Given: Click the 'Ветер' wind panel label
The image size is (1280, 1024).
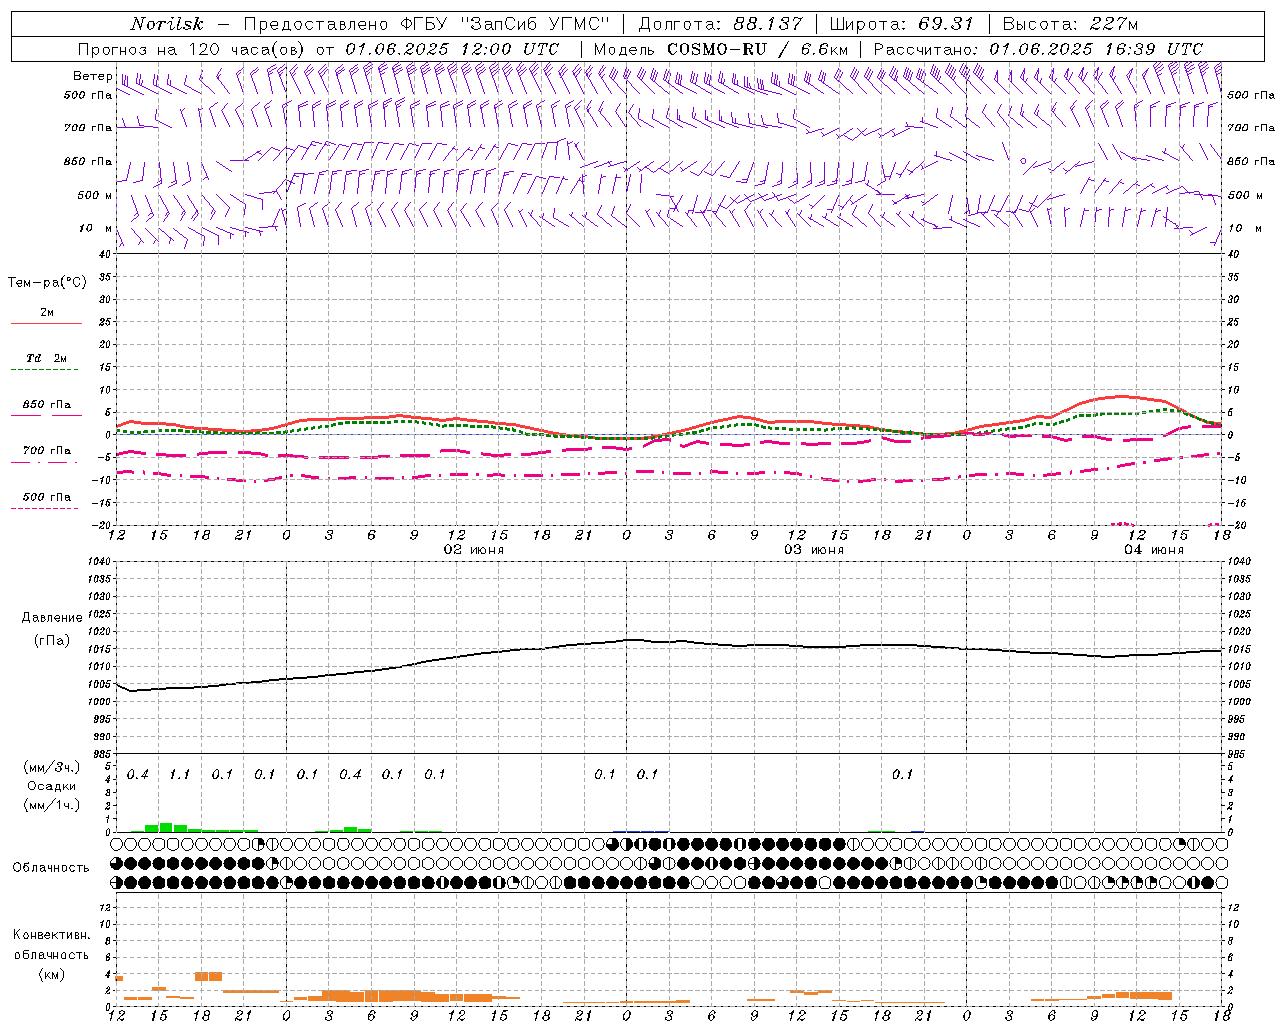Looking at the screenshot, I should (92, 76).
